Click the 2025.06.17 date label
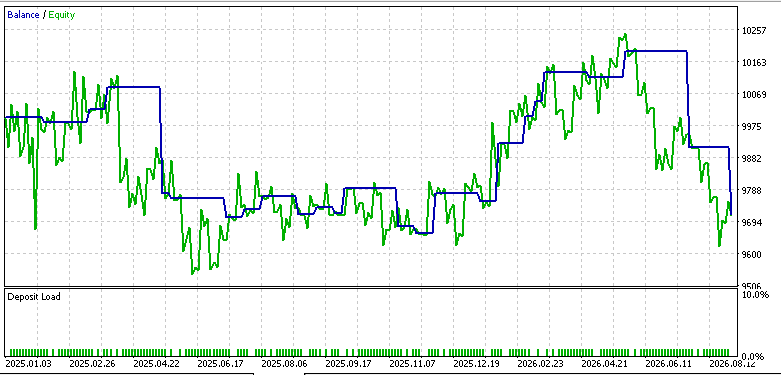 pos(220,364)
